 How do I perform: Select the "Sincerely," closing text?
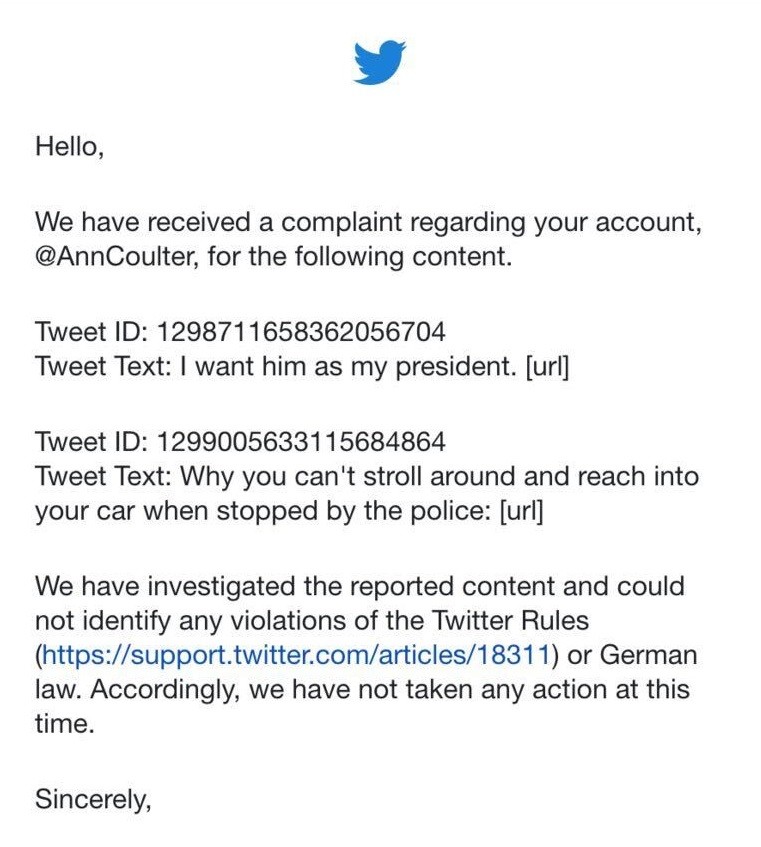(93, 799)
